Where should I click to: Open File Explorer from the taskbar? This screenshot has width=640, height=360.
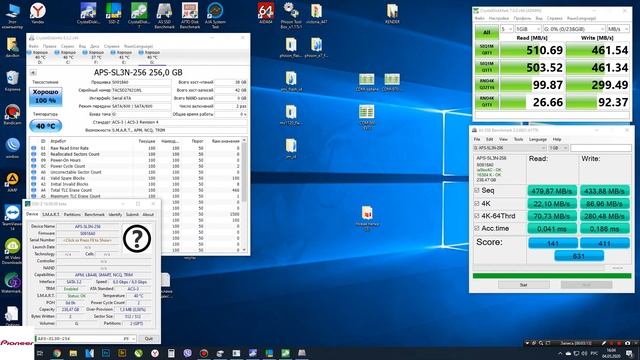point(73,353)
